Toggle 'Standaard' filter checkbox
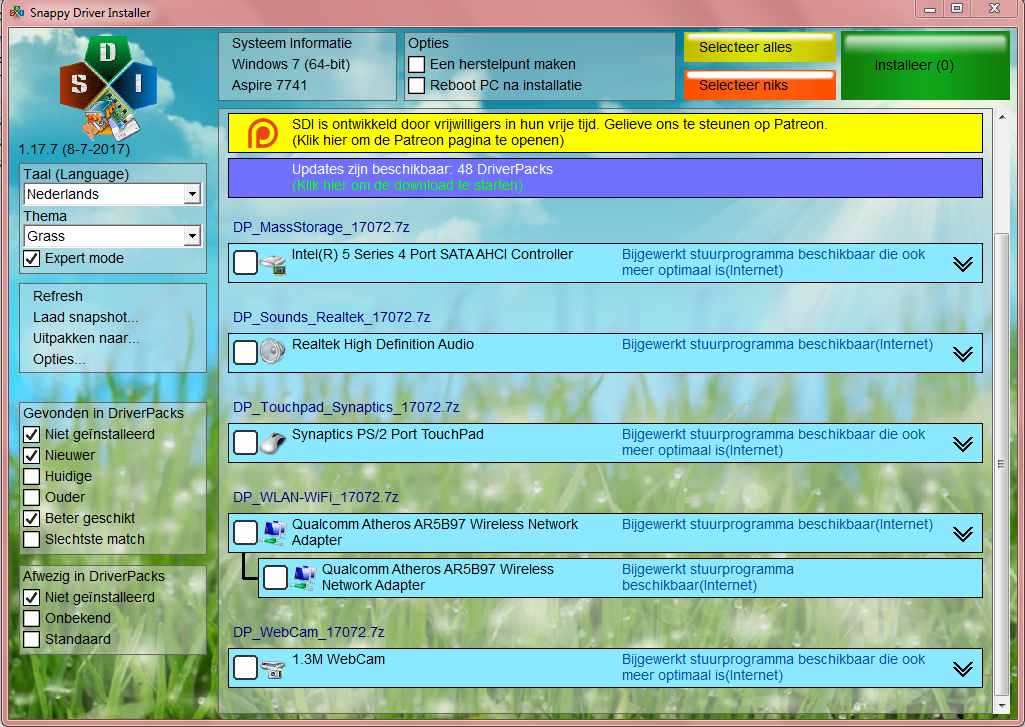The width and height of the screenshot is (1025, 727). 31,639
